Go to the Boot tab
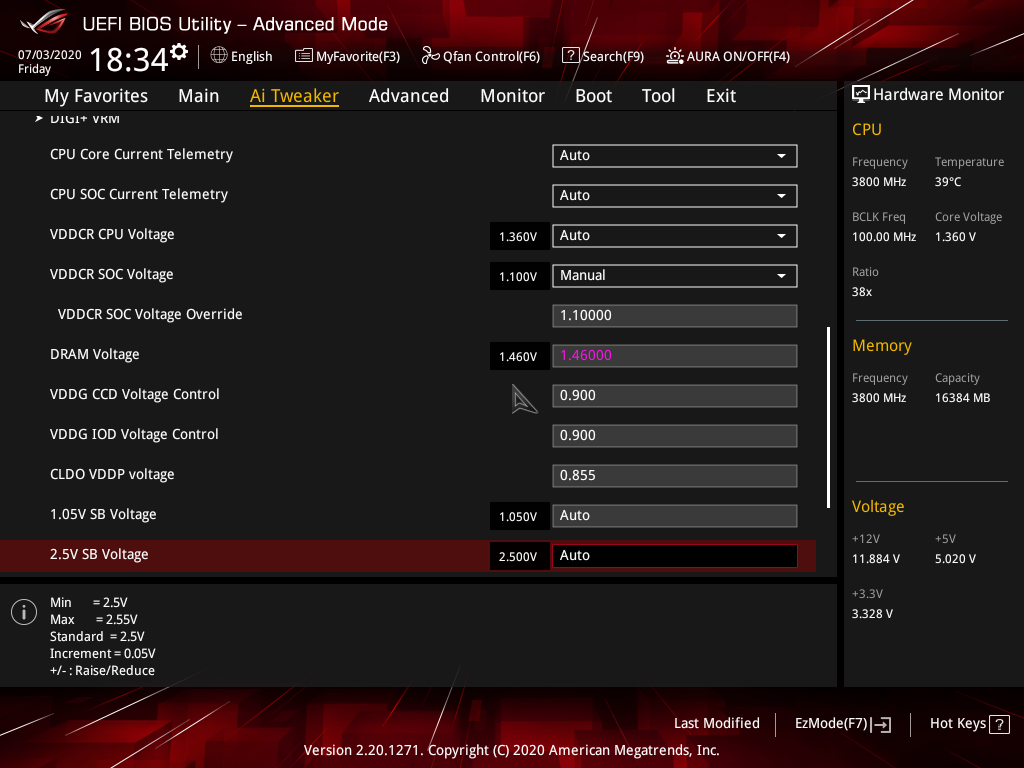The image size is (1024, 768). [x=593, y=96]
